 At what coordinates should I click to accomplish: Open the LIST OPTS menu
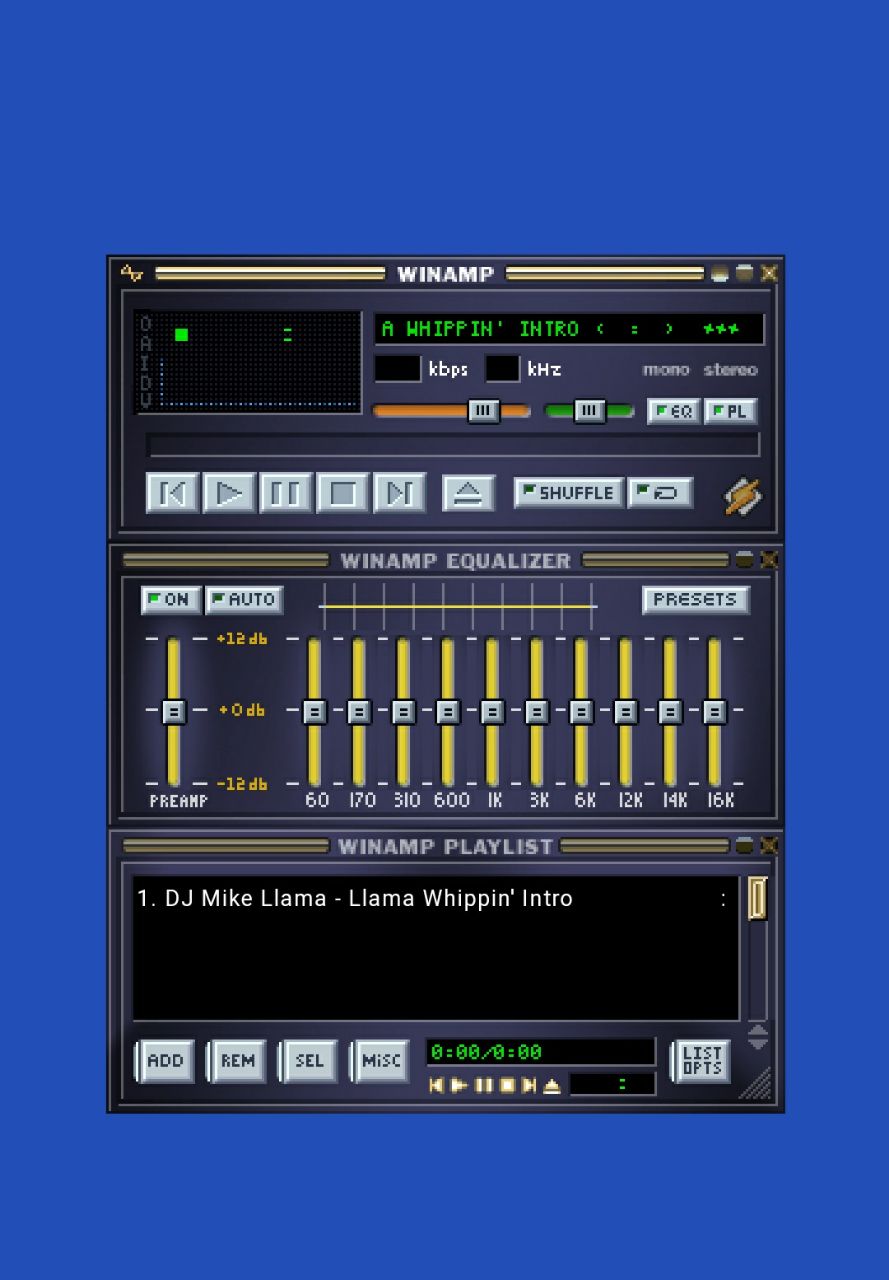pyautogui.click(x=702, y=1061)
